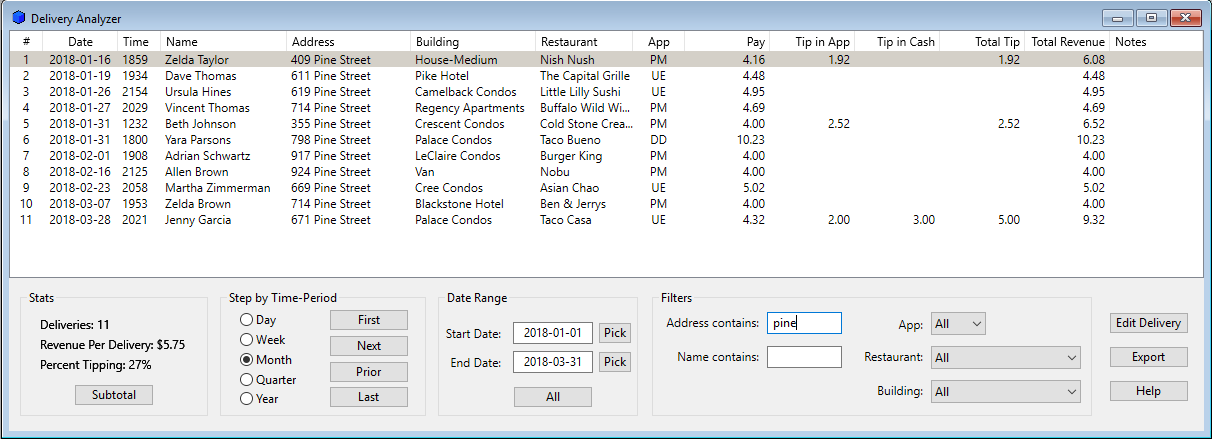Pick the Start Date from calendar
The height and width of the screenshot is (439, 1212).
[x=615, y=333]
